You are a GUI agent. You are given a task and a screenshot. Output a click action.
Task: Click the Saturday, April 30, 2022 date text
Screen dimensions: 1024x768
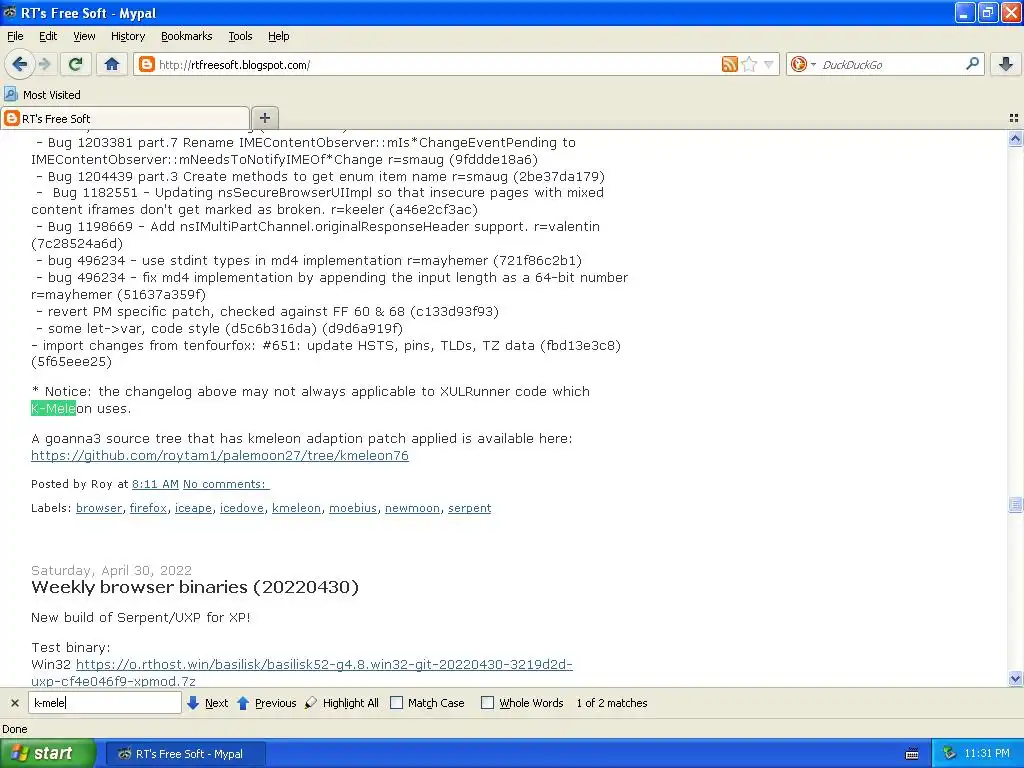(112, 570)
